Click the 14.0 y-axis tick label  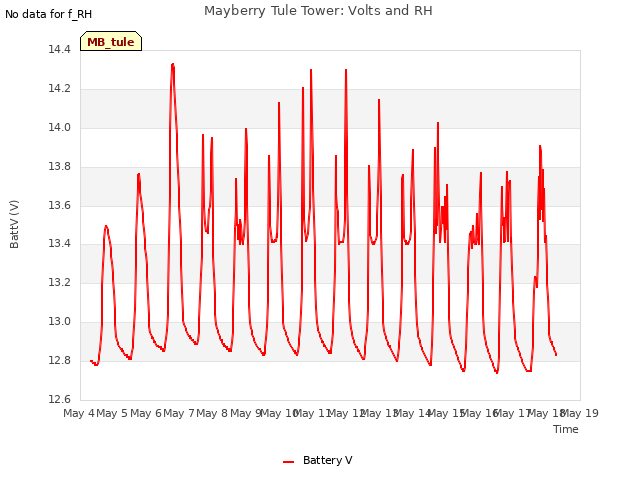point(60,127)
